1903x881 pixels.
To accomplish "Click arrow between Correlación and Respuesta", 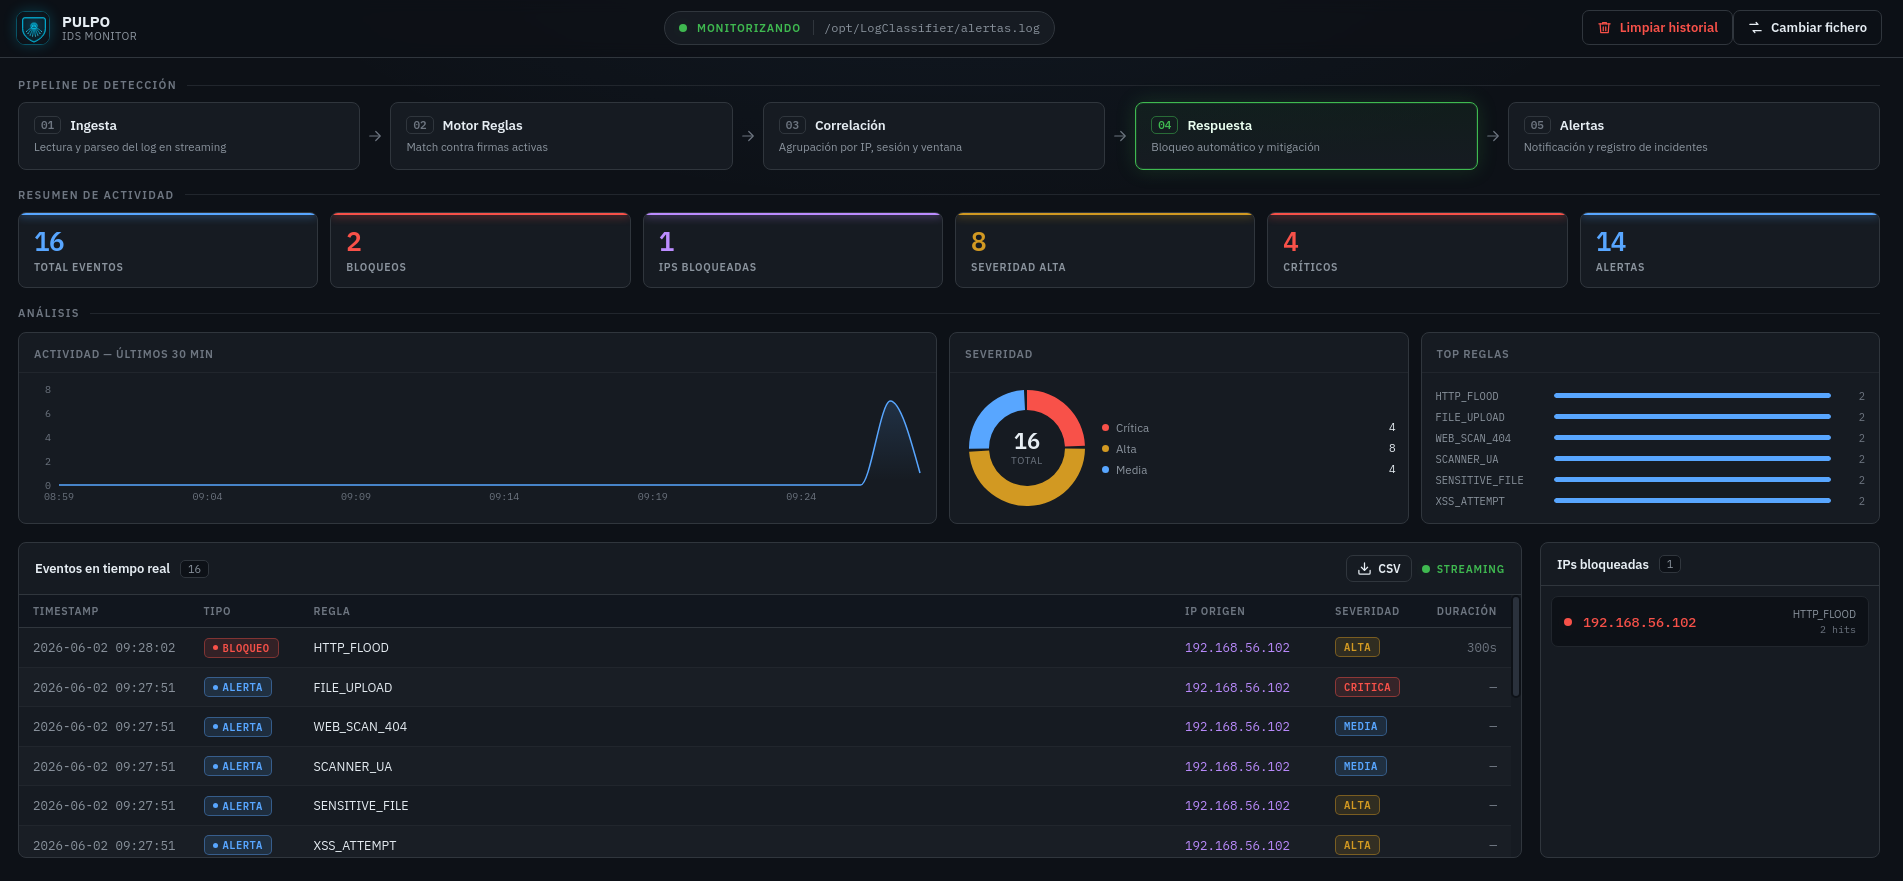I will [1120, 136].
